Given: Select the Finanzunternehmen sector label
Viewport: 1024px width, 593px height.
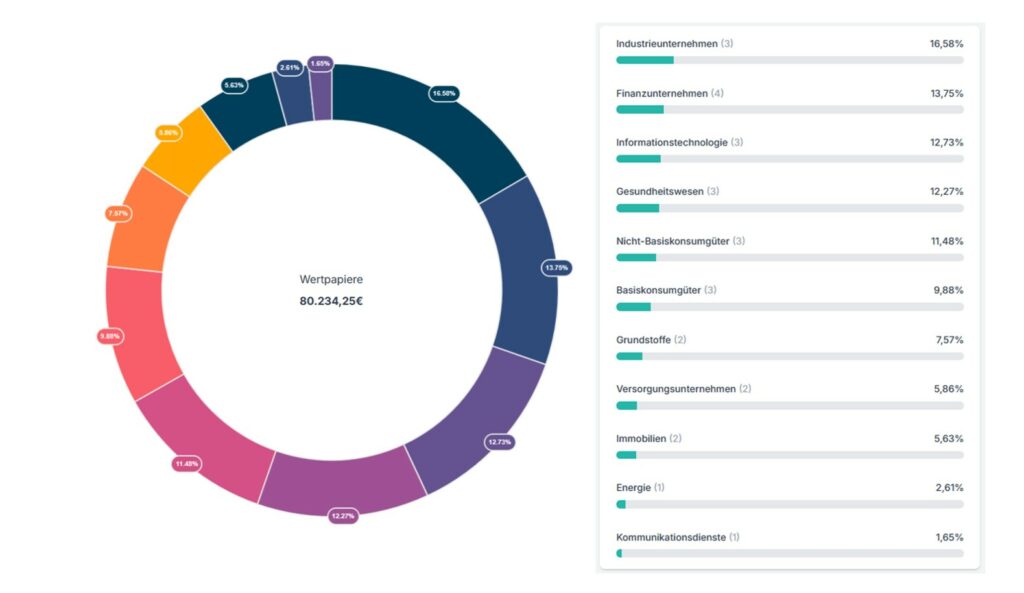Looking at the screenshot, I should (x=662, y=93).
